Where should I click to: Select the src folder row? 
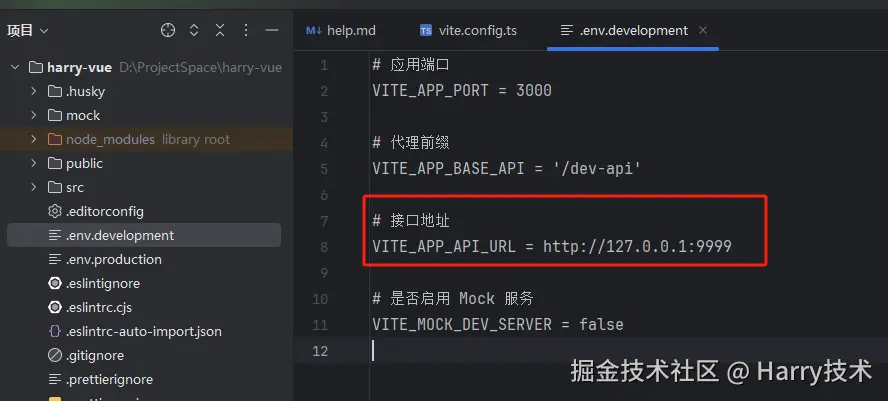pyautogui.click(x=146, y=187)
